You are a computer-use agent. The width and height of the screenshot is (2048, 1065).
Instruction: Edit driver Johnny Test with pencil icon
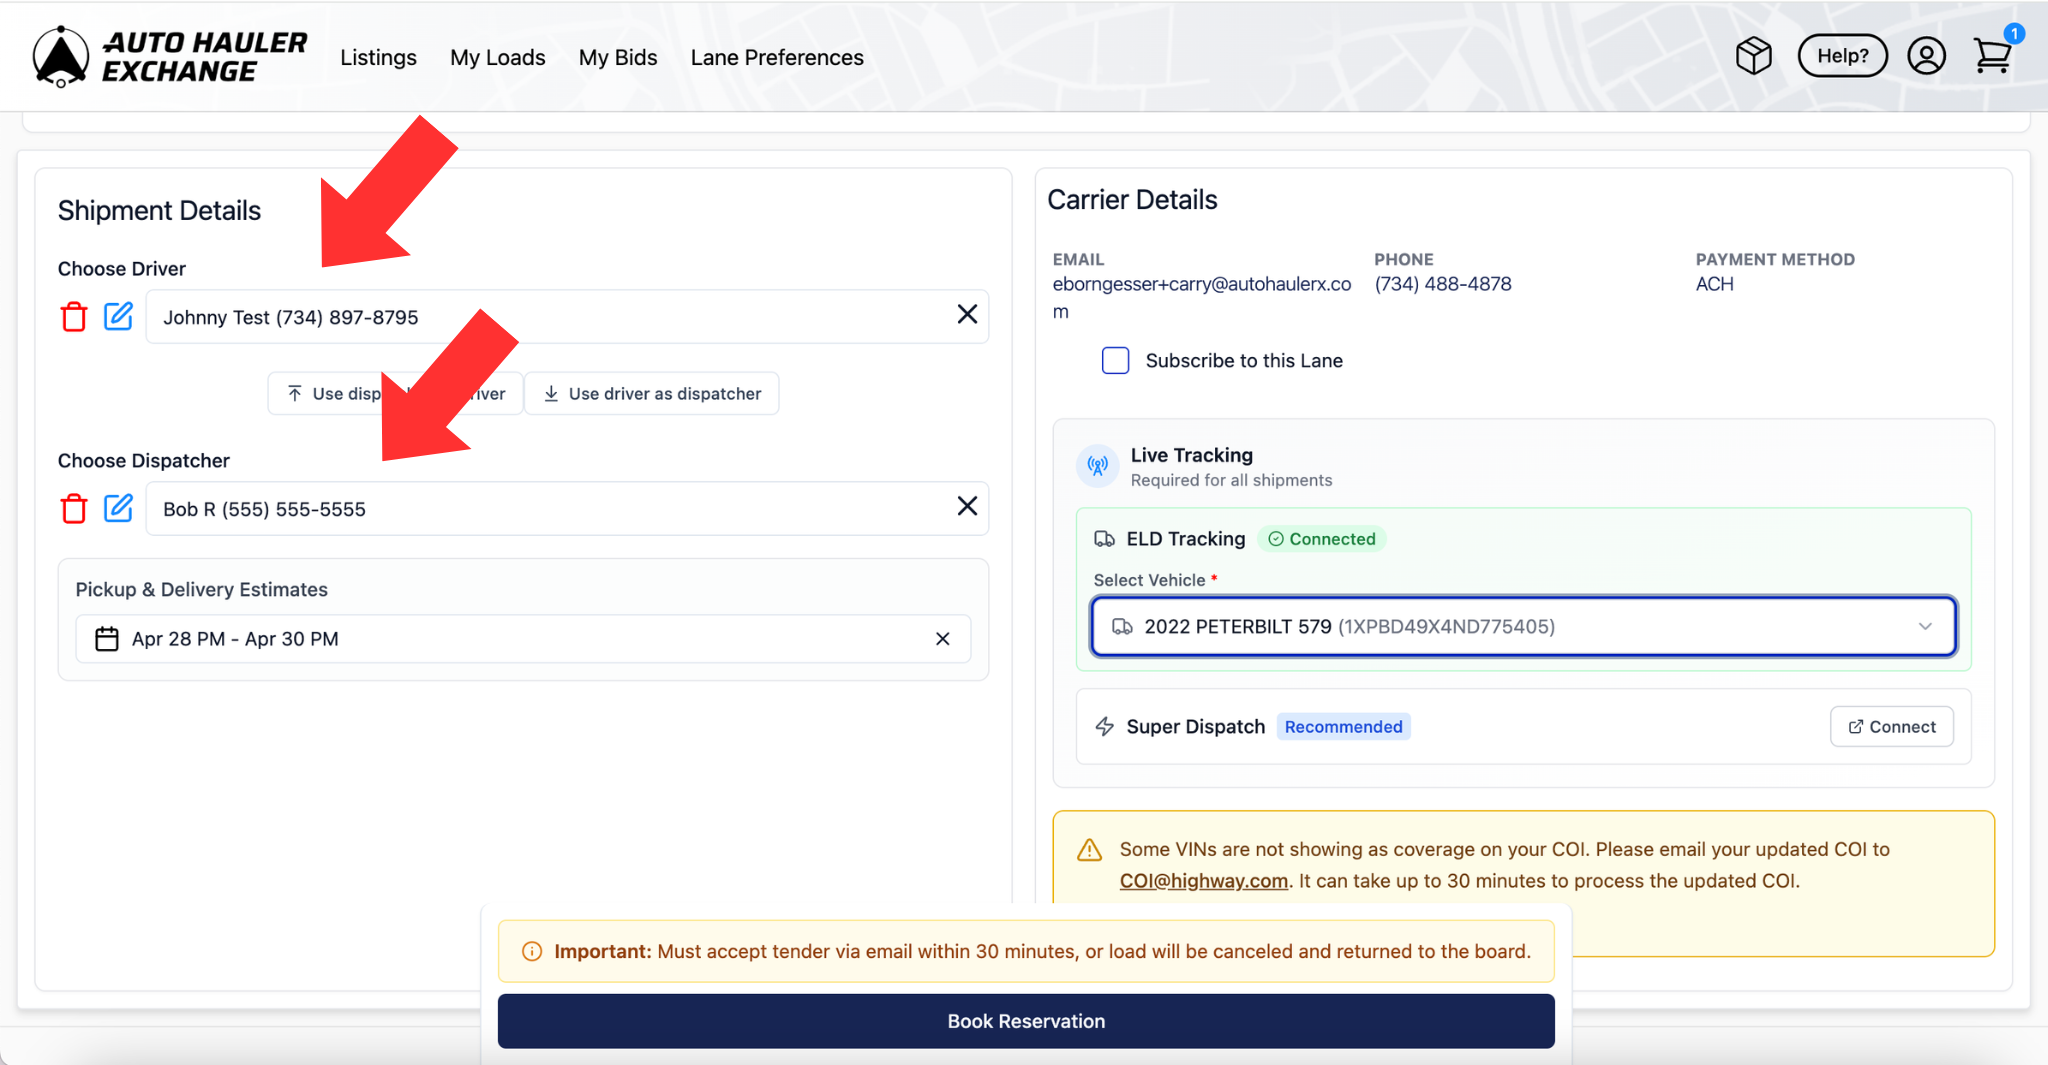pyautogui.click(x=118, y=316)
